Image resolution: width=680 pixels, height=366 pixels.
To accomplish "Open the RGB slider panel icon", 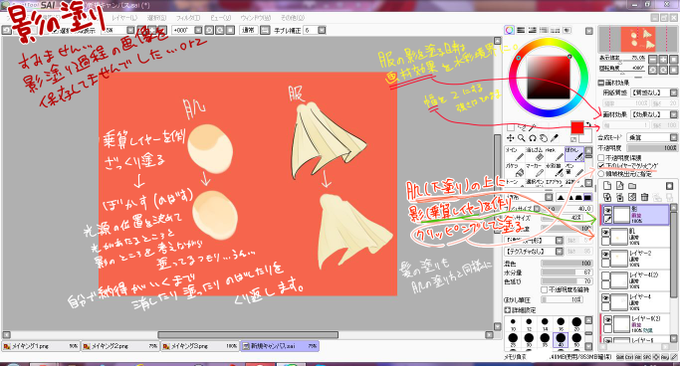I will [521, 30].
